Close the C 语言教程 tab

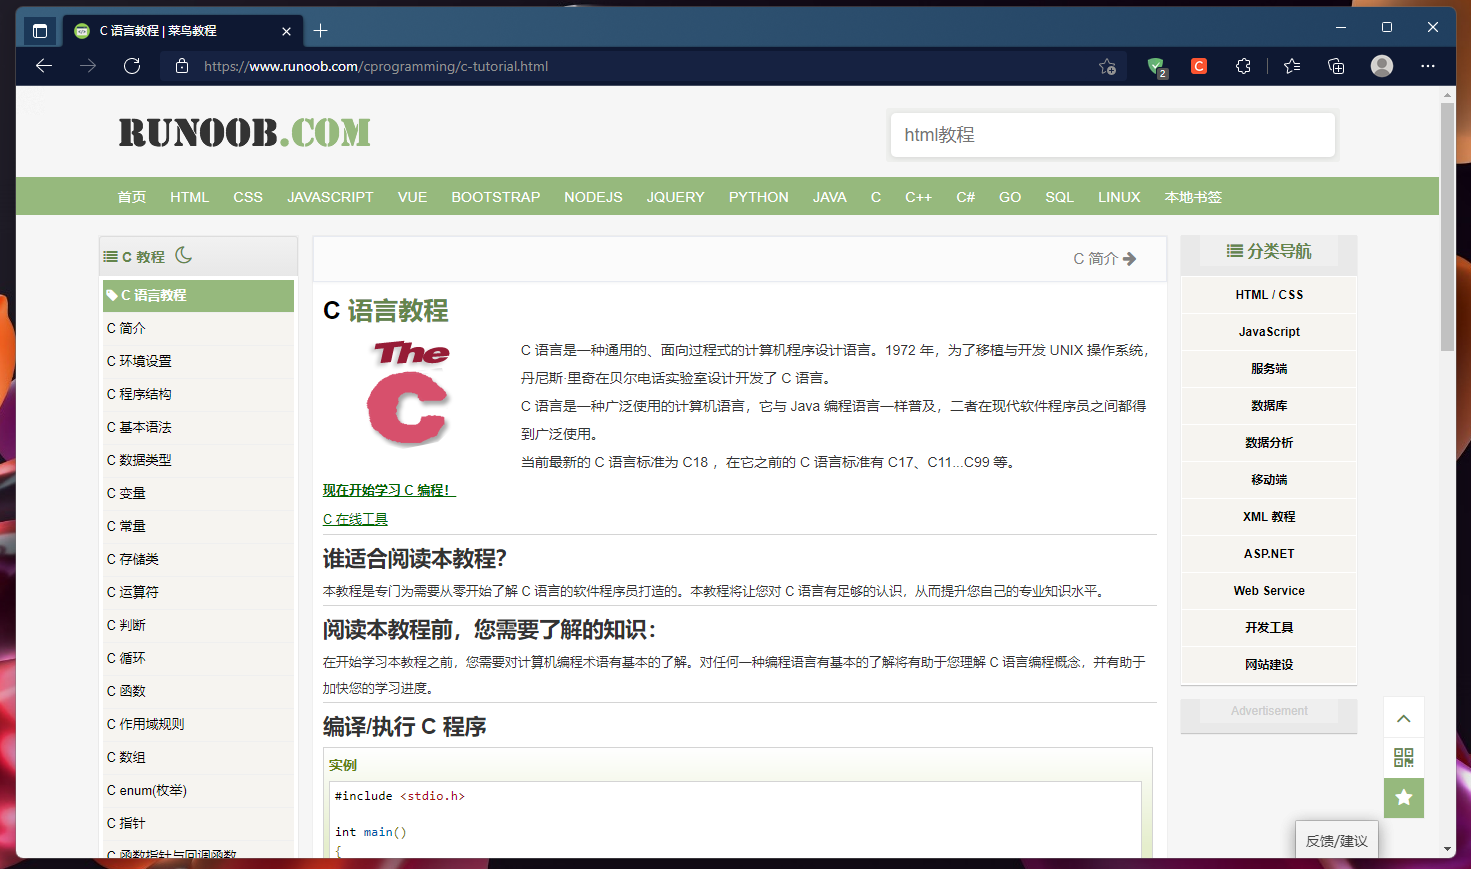pos(286,31)
